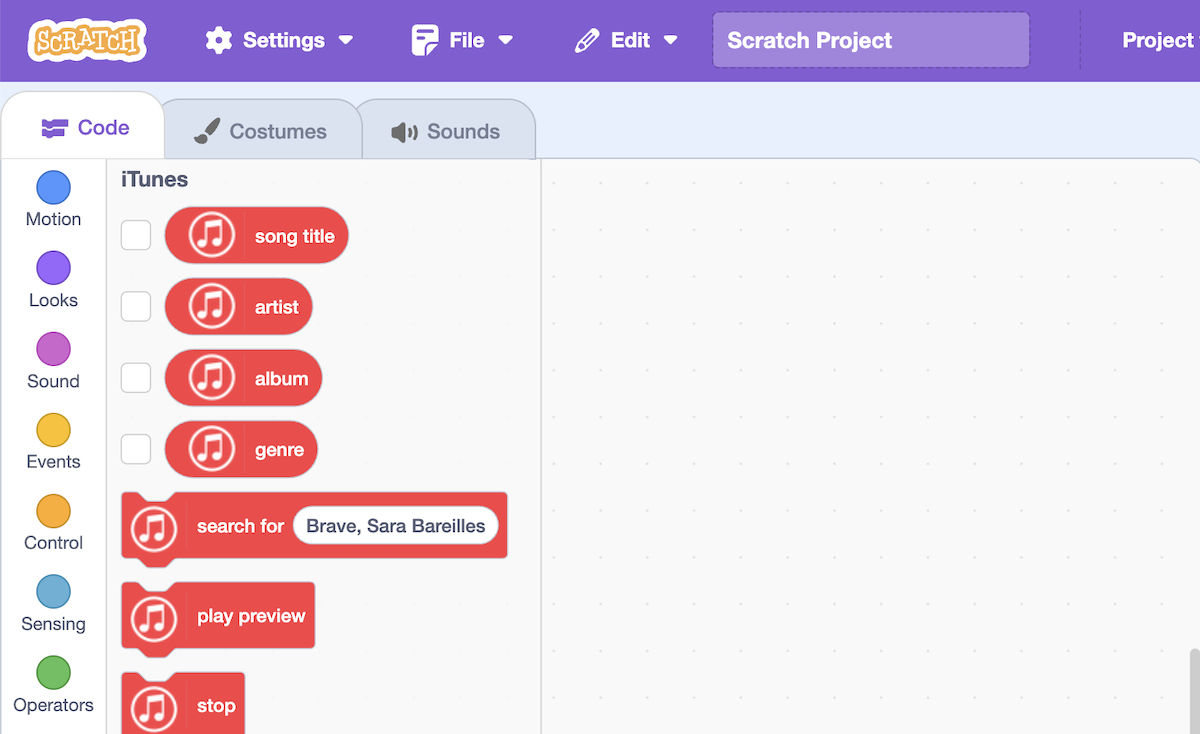Viewport: 1200px width, 734px height.
Task: Select the Events category circle
Action: tap(53, 430)
